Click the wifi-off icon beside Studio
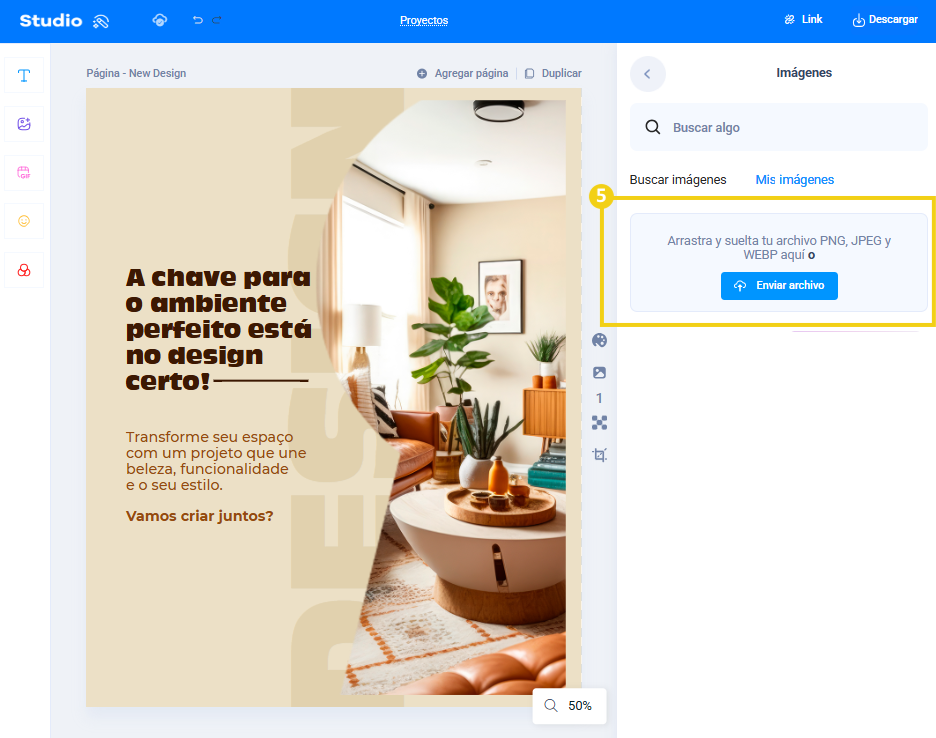This screenshot has height=738, width=936. click(x=101, y=22)
